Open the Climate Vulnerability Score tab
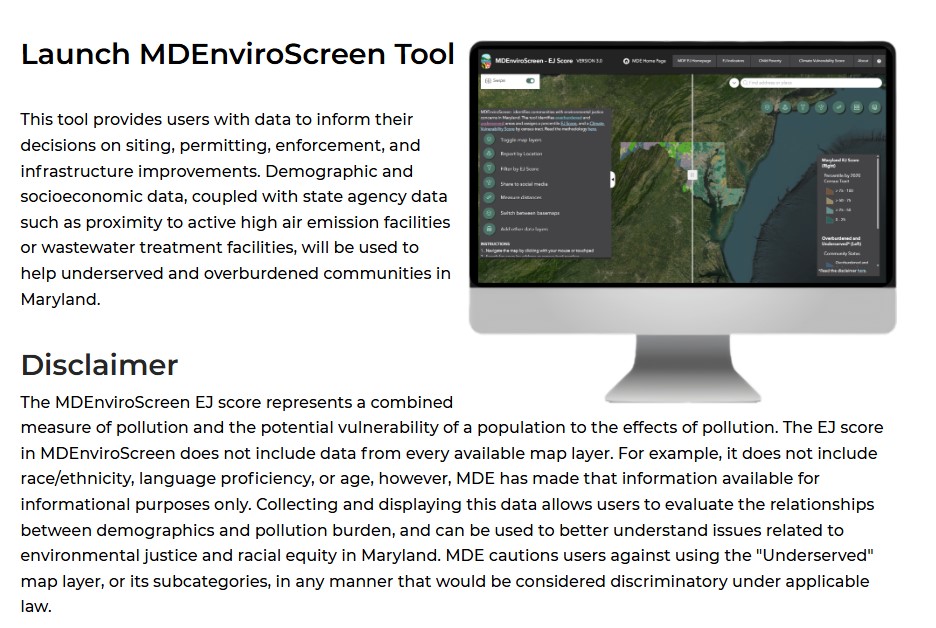936x628 pixels. [821, 61]
